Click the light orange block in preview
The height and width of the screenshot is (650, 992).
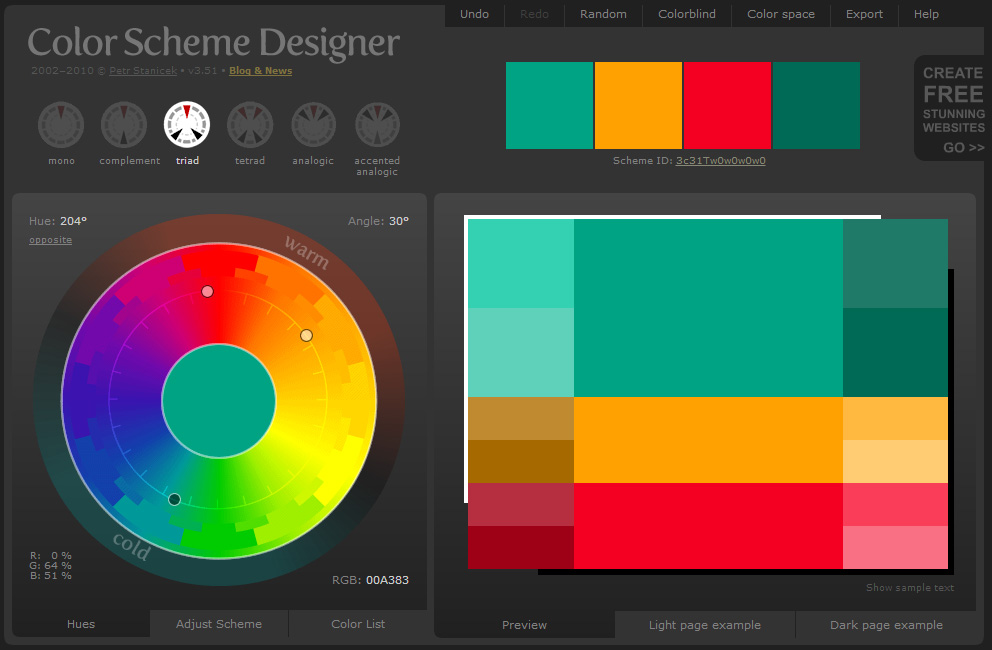pyautogui.click(x=895, y=418)
